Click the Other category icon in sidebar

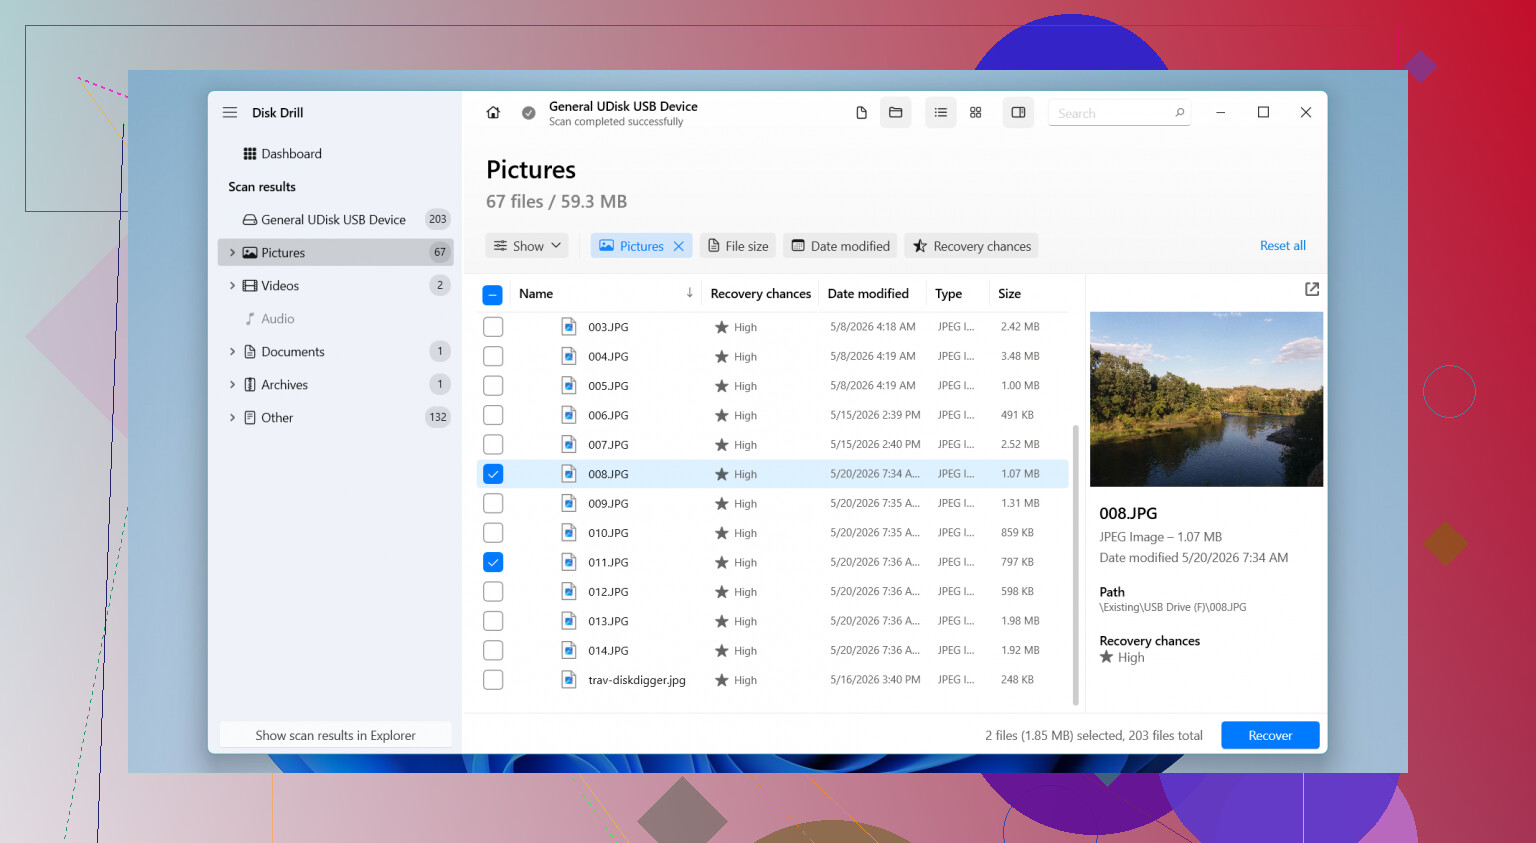250,418
